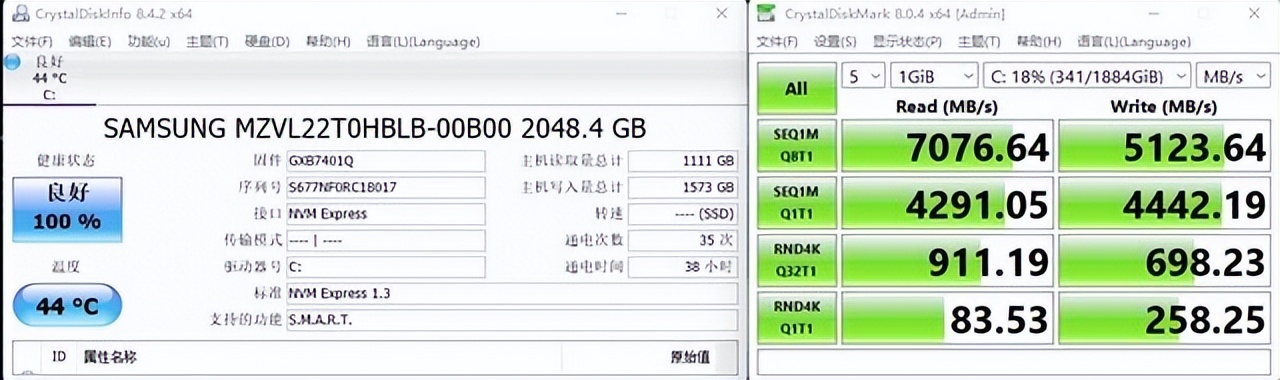Click interface field NVM Express
This screenshot has width=1280, height=380.
tap(386, 213)
